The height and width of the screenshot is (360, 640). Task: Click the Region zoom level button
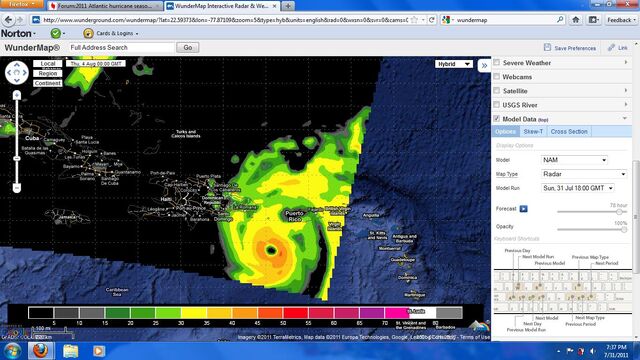(48, 73)
